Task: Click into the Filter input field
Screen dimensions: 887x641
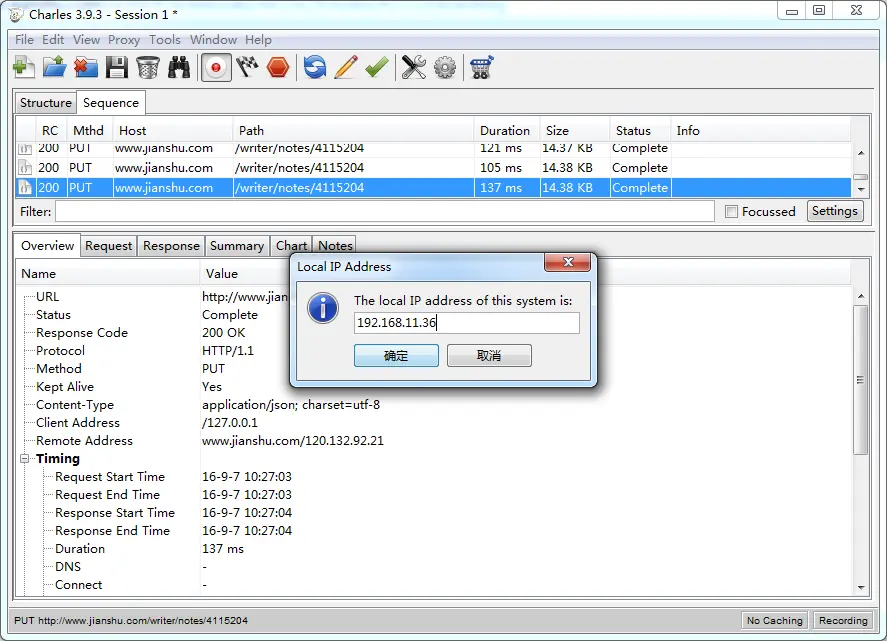Action: (385, 212)
